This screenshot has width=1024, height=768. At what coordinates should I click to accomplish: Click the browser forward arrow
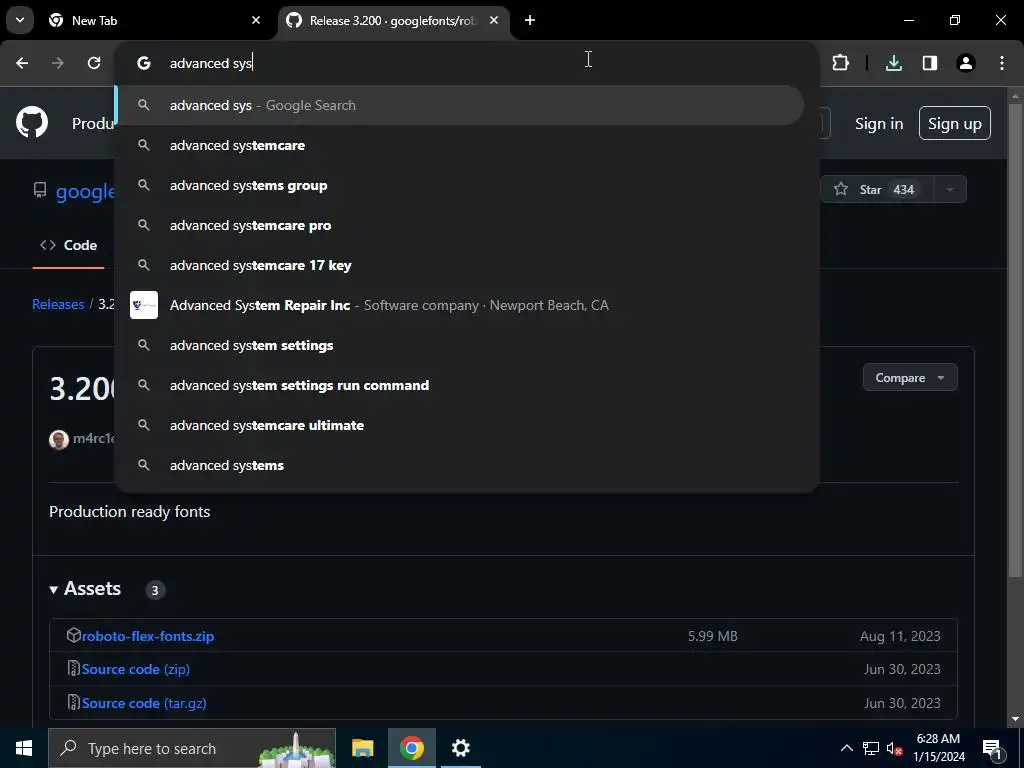(x=58, y=63)
